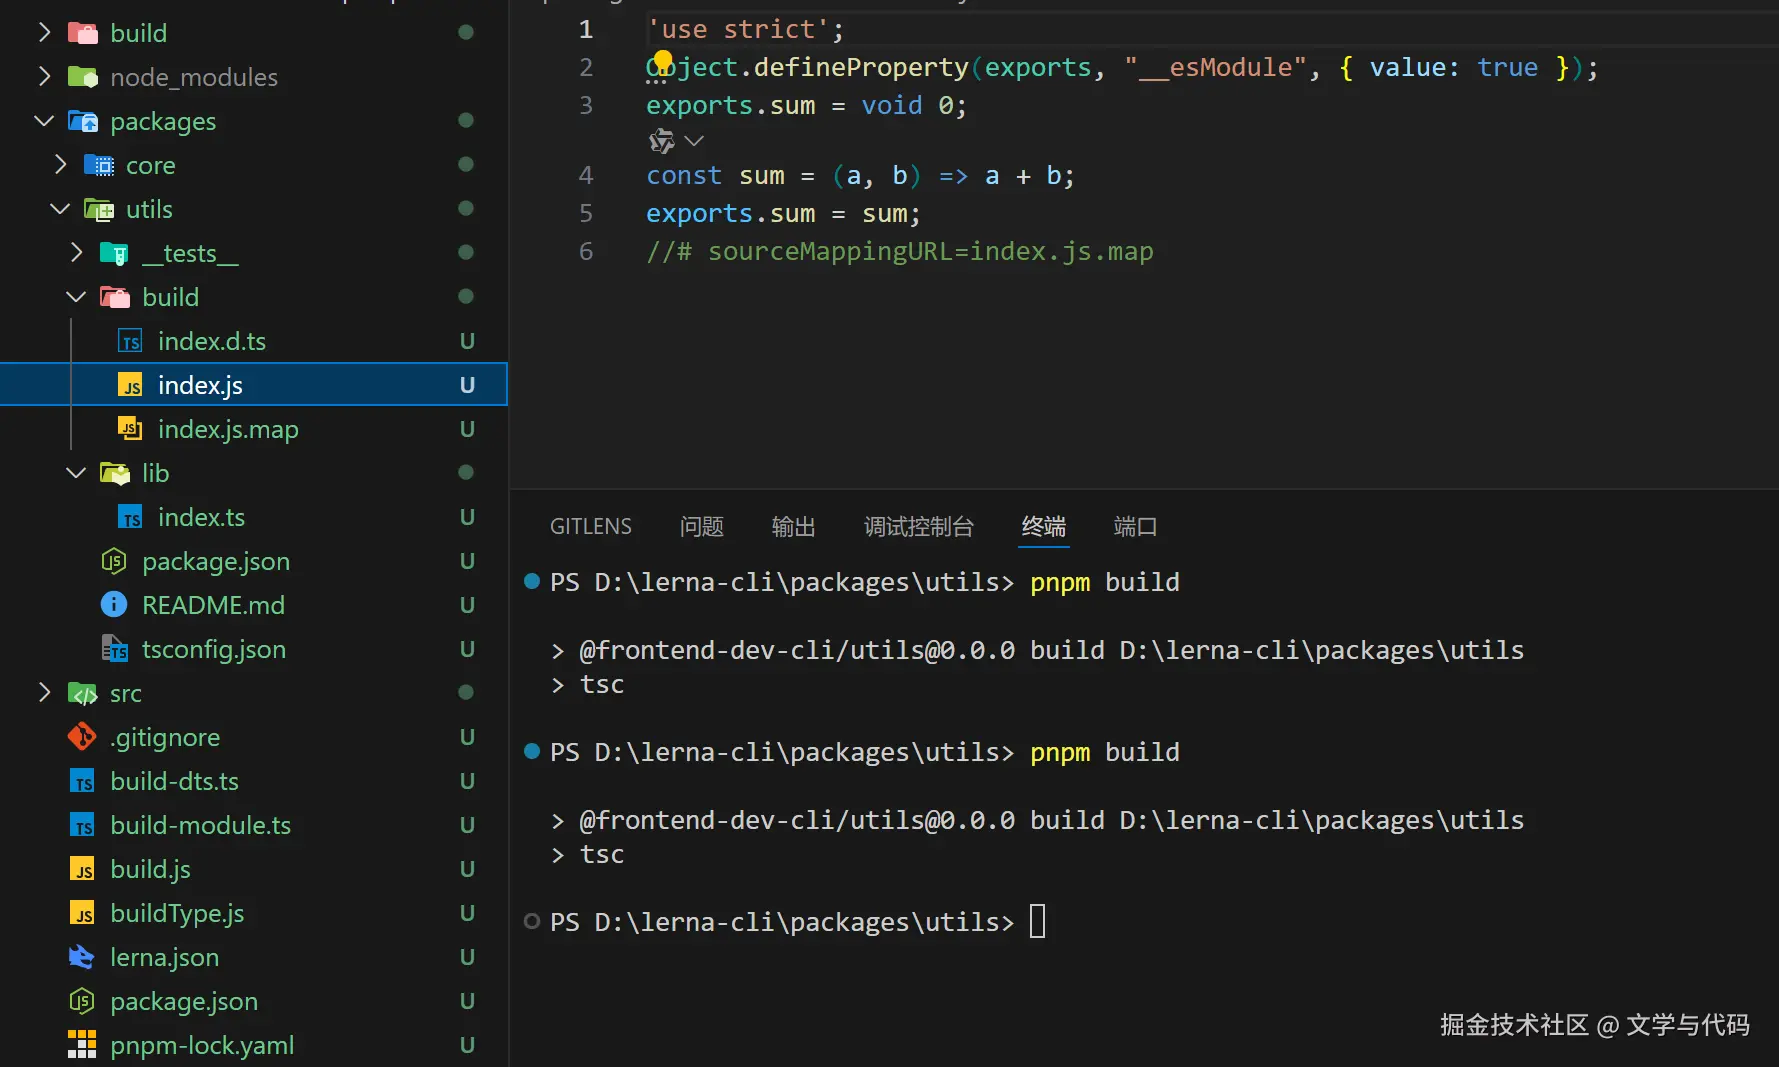
Task: Click the utils build folder icon
Action: pyautogui.click(x=115, y=297)
